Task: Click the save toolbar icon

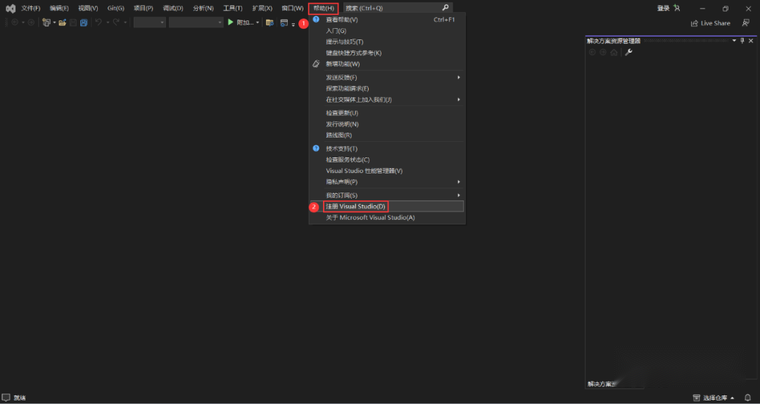Action: click(73, 23)
